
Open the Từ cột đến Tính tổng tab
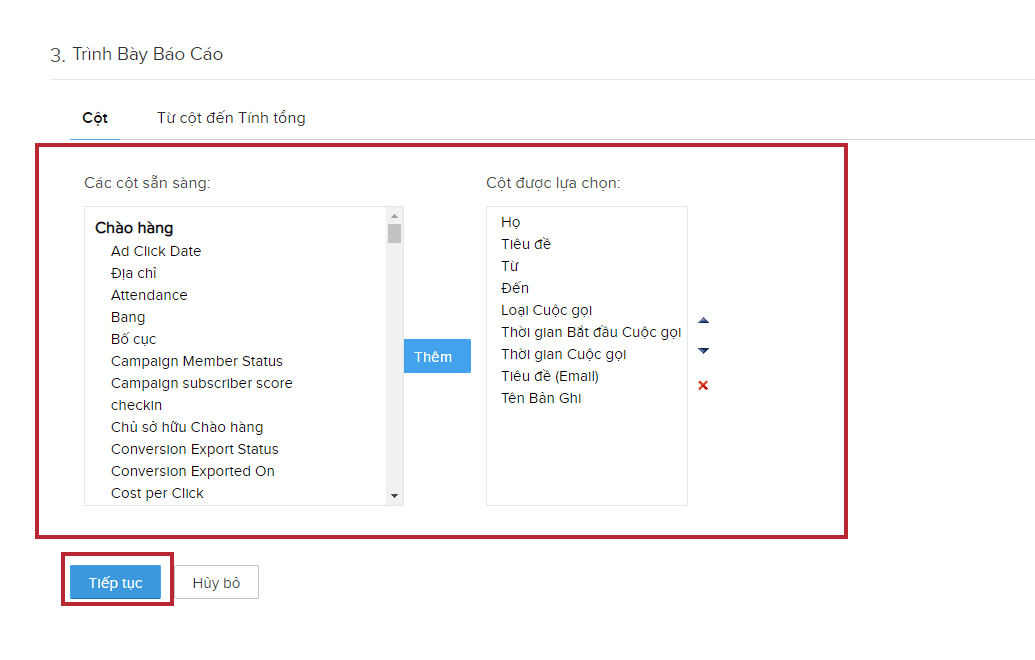point(231,118)
